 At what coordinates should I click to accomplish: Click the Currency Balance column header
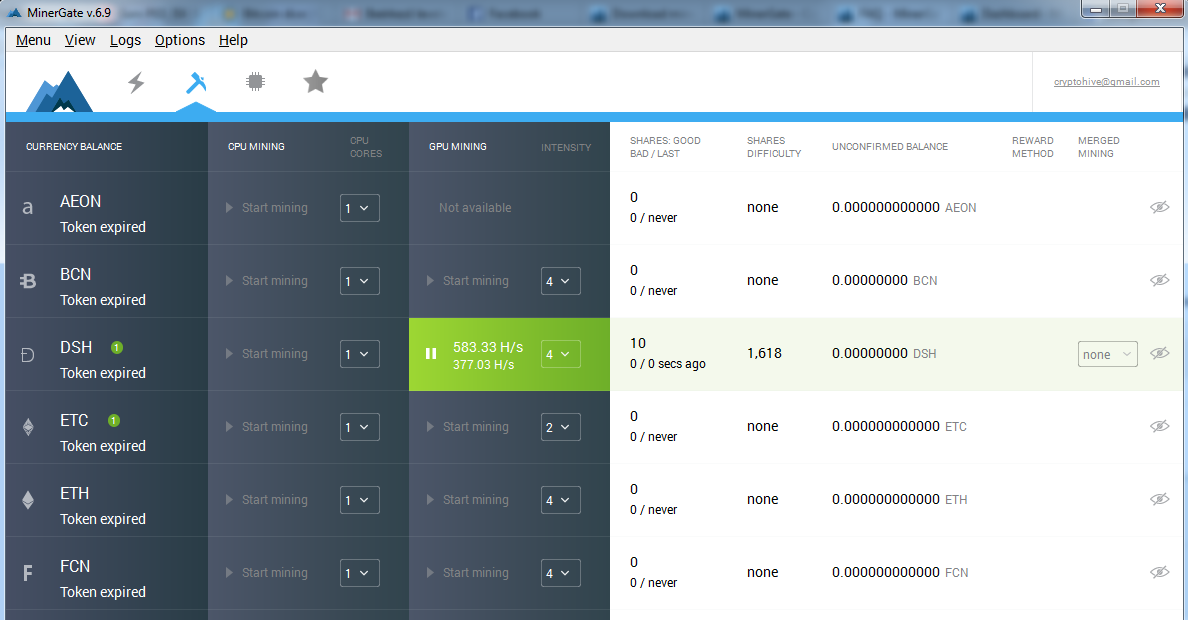click(73, 146)
